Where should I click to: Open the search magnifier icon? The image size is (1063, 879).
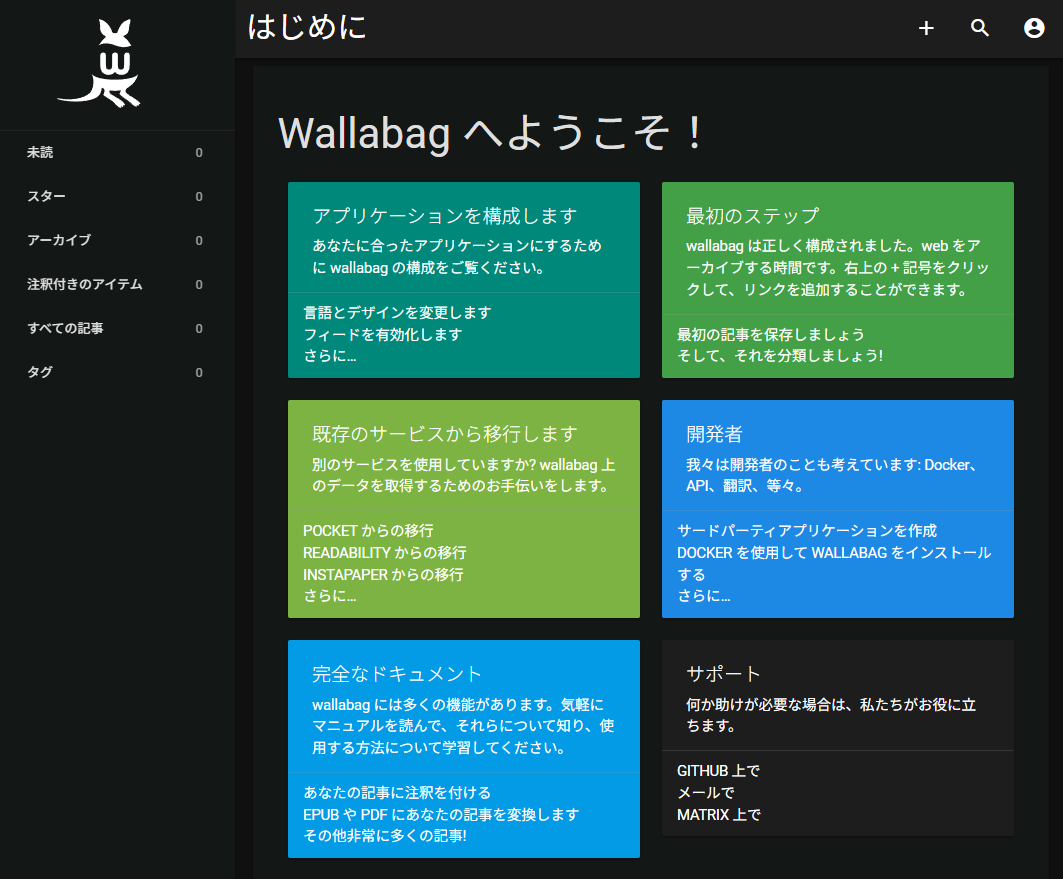pyautogui.click(x=980, y=28)
